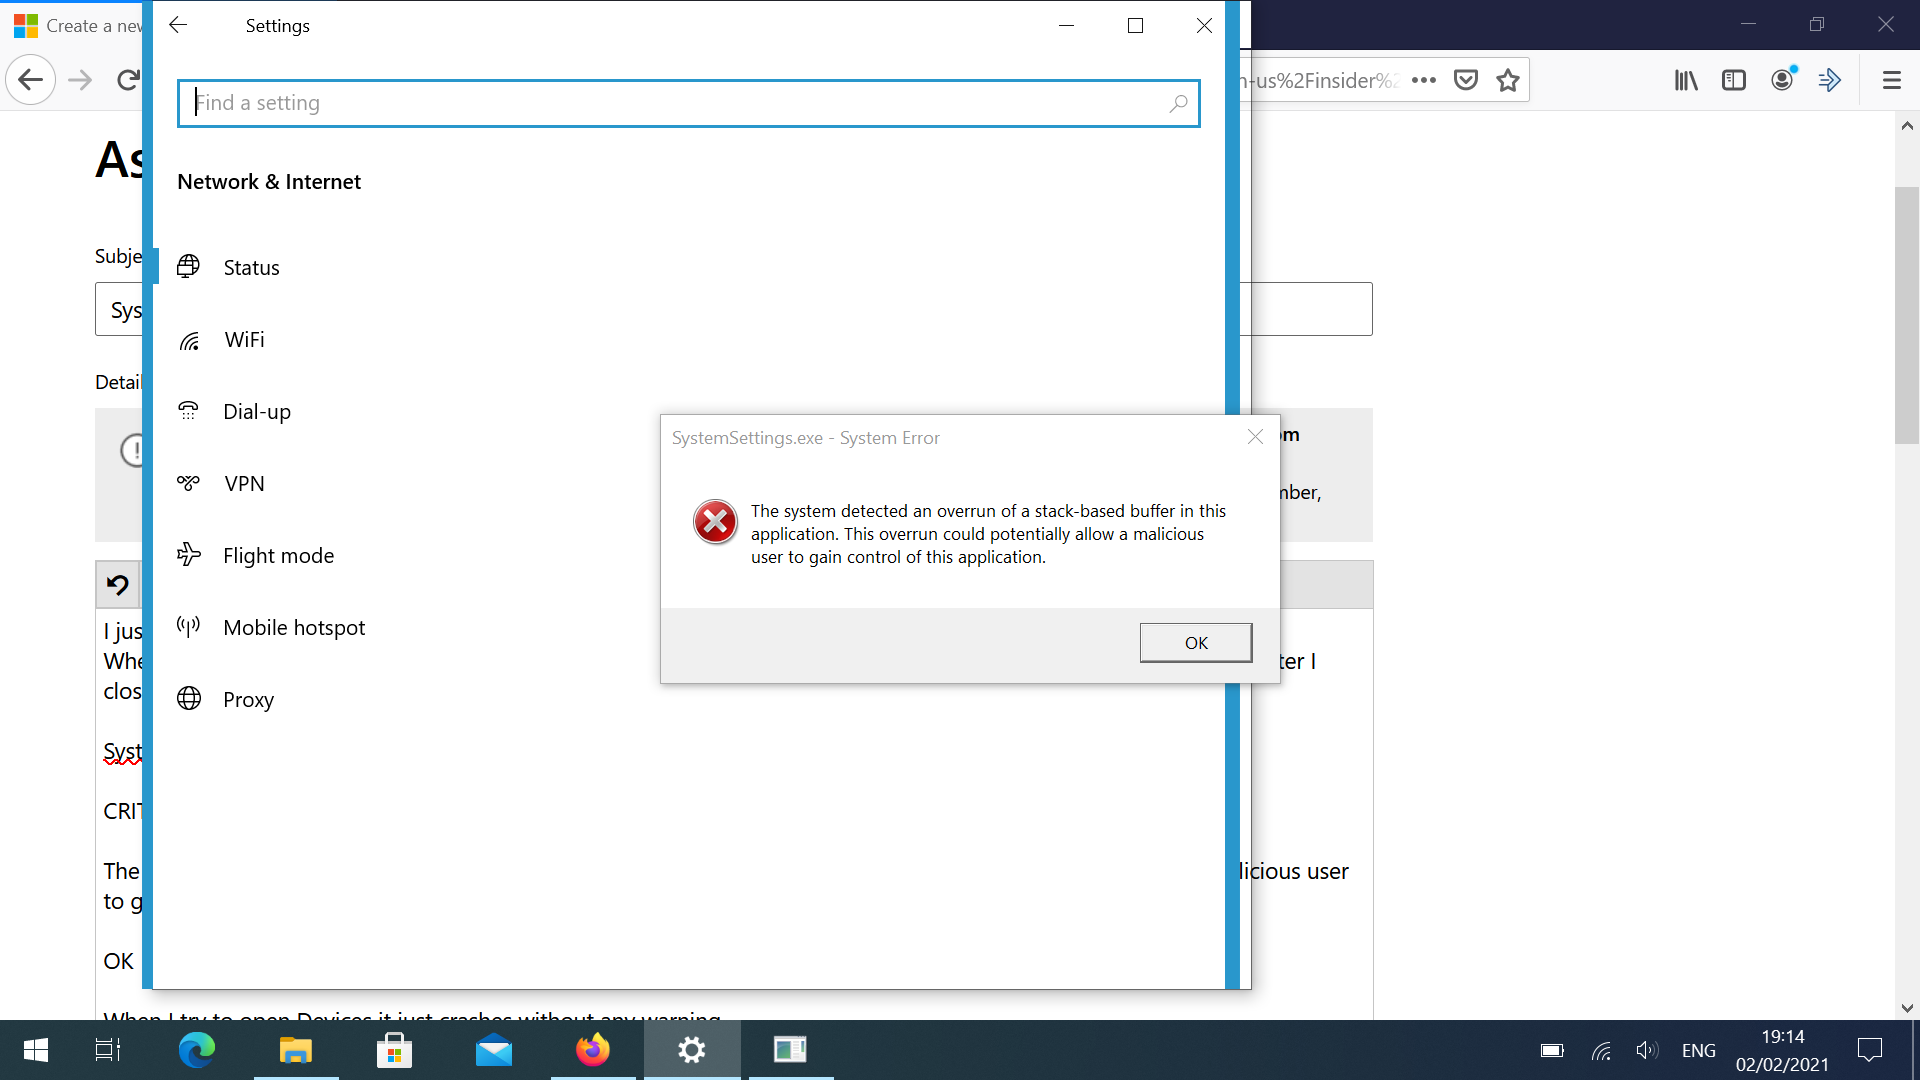This screenshot has height=1080, width=1920.
Task: Show Firefox Library panel
Action: 1686,81
